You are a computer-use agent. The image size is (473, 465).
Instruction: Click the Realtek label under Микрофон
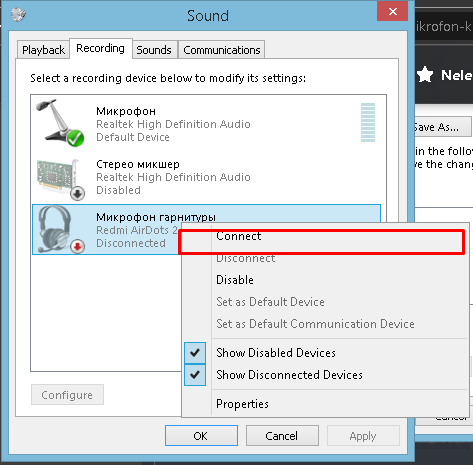(173, 124)
